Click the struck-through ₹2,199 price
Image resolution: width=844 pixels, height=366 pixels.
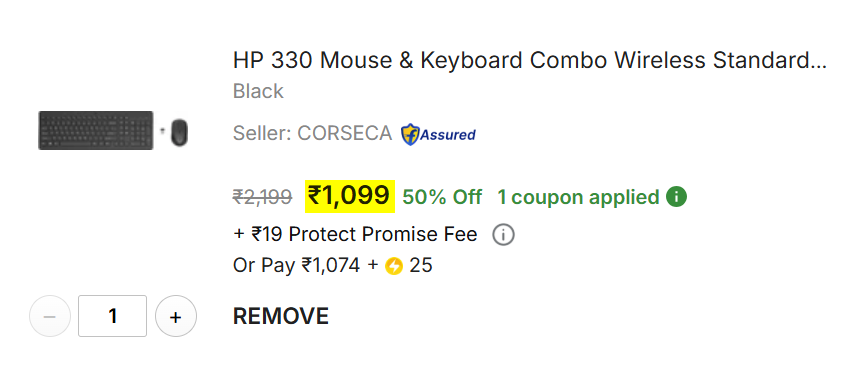coord(262,197)
